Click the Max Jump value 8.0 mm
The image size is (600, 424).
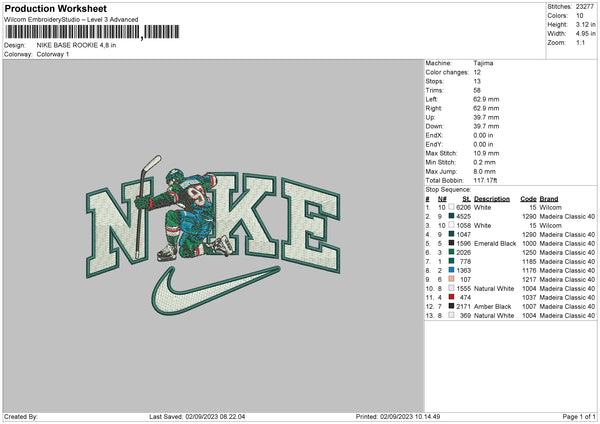[x=485, y=171]
